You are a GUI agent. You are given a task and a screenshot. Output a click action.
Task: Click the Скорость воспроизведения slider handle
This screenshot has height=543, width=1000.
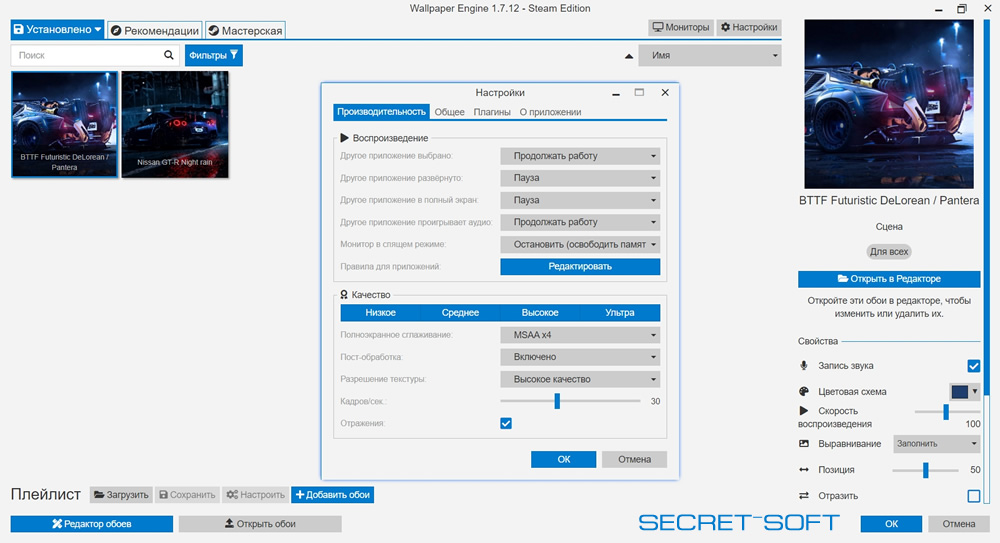click(946, 412)
